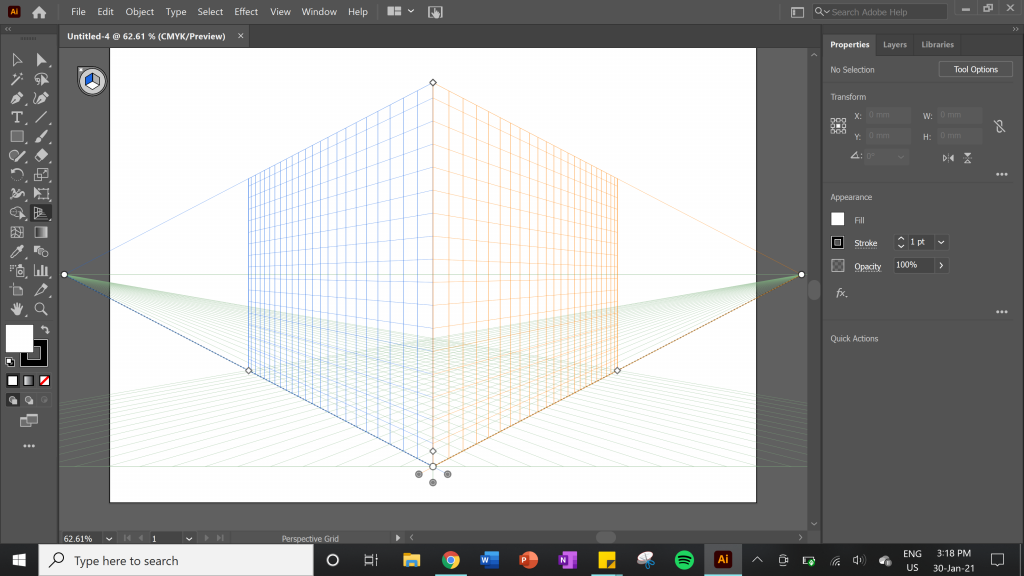Select the Rotate tool
Image resolution: width=1024 pixels, height=576 pixels.
click(17, 175)
